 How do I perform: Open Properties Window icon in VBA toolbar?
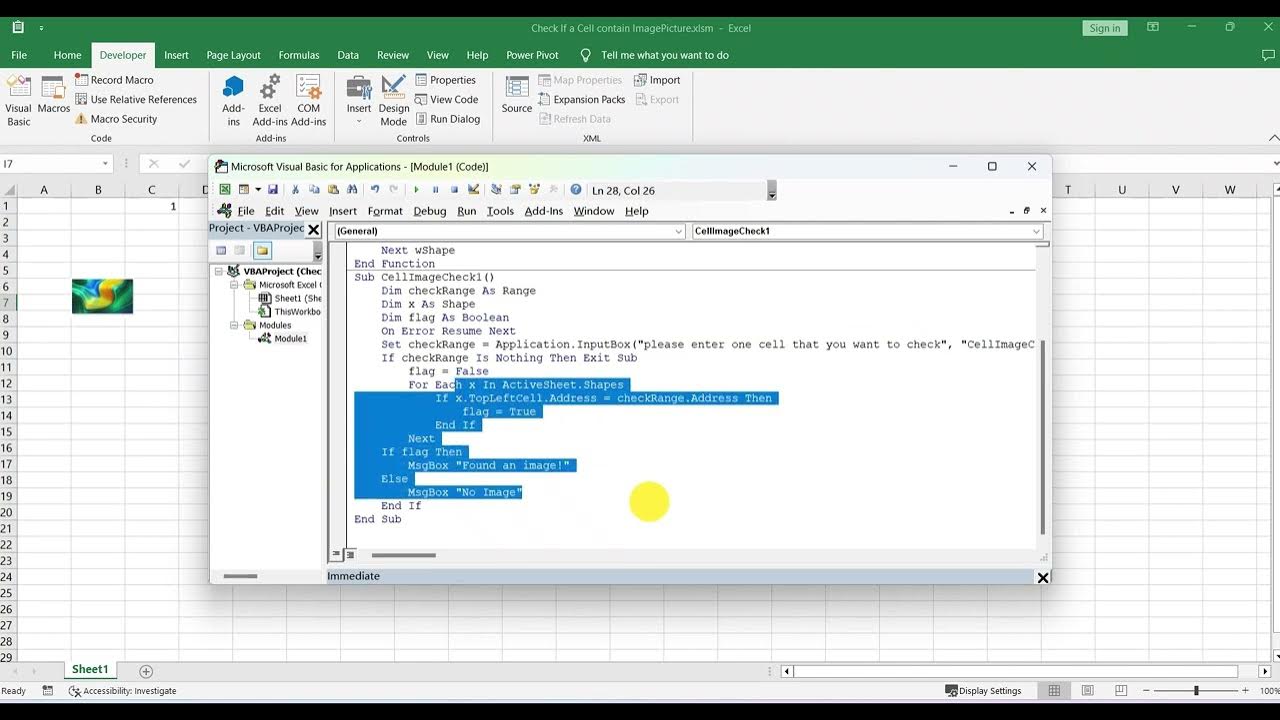coord(516,190)
